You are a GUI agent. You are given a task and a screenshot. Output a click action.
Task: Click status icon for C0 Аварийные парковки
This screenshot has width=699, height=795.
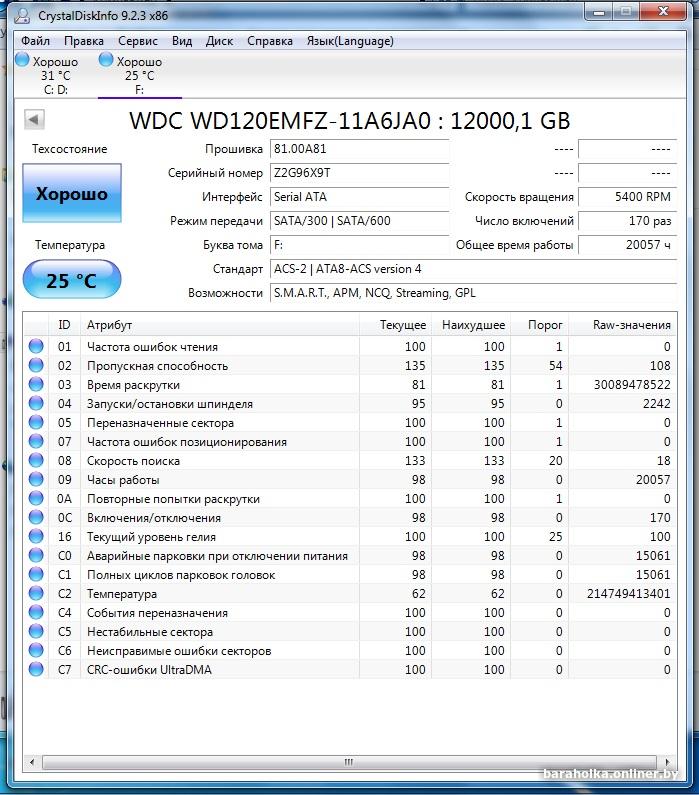point(36,555)
